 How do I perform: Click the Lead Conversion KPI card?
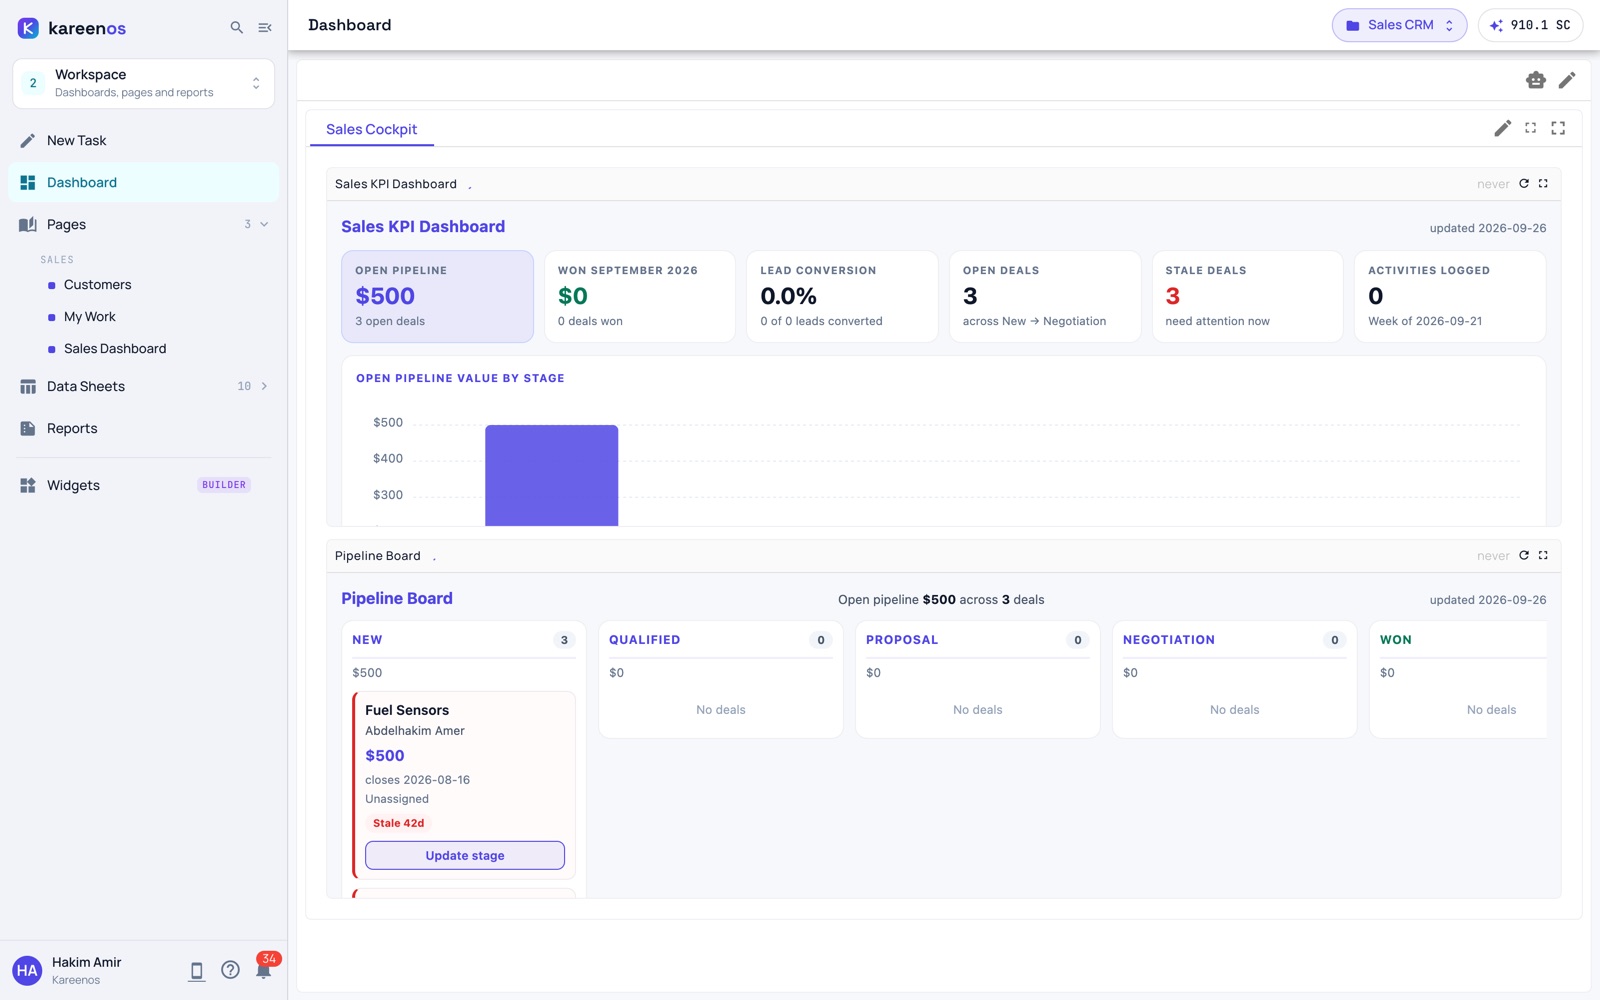[842, 297]
